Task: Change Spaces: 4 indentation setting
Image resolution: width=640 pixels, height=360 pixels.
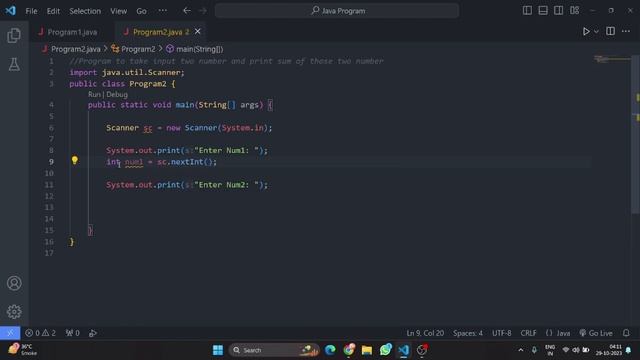Action: tap(468, 333)
